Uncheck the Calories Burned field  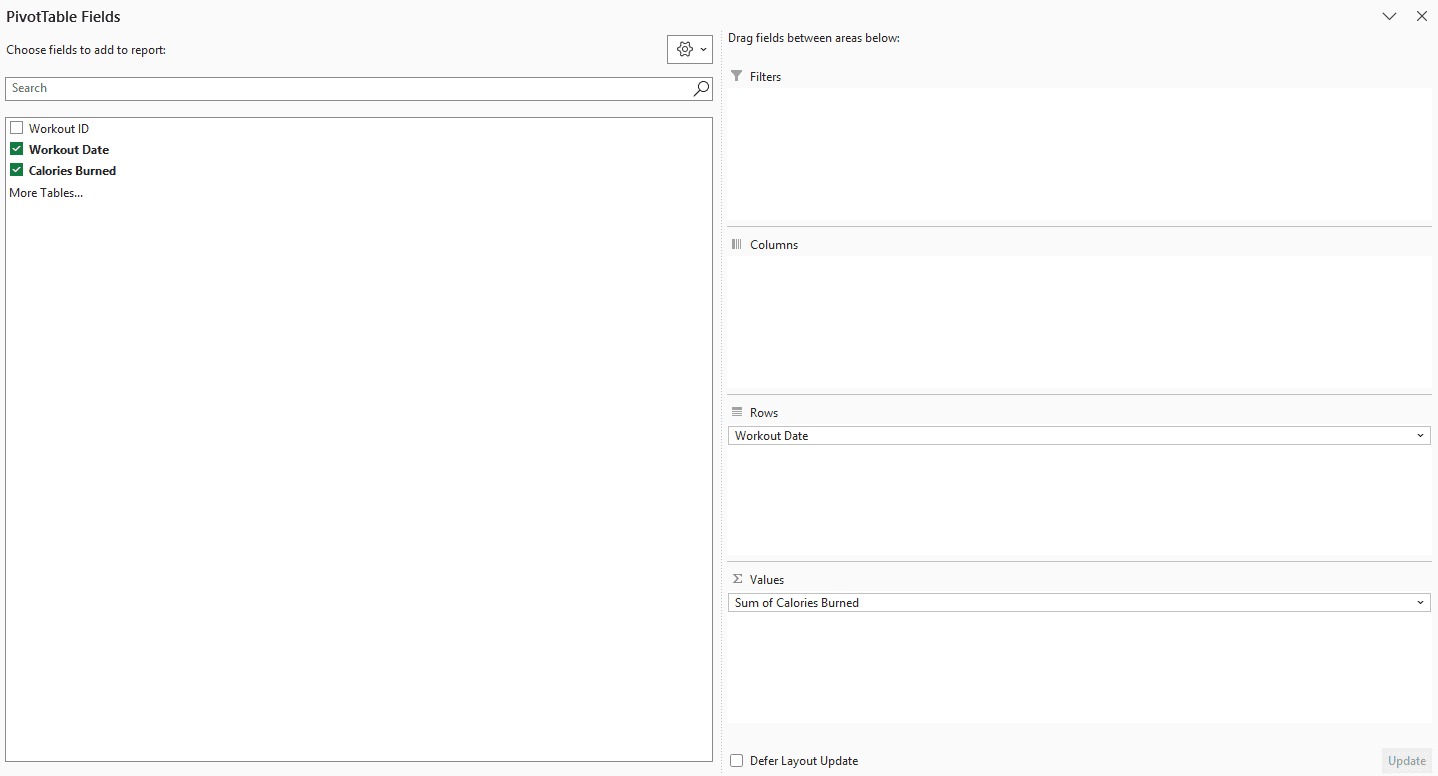[16, 170]
